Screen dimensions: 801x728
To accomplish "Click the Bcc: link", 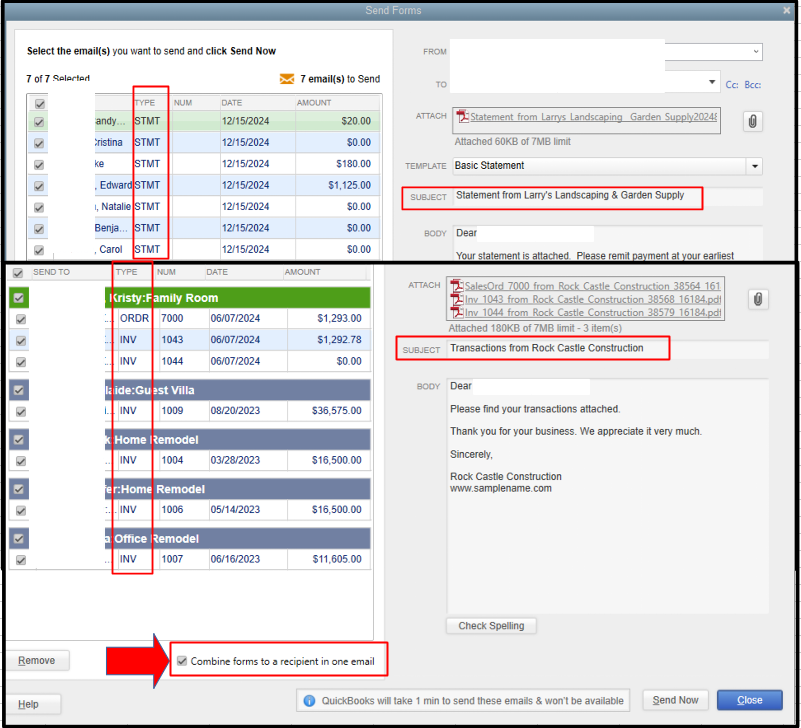I will pos(752,85).
